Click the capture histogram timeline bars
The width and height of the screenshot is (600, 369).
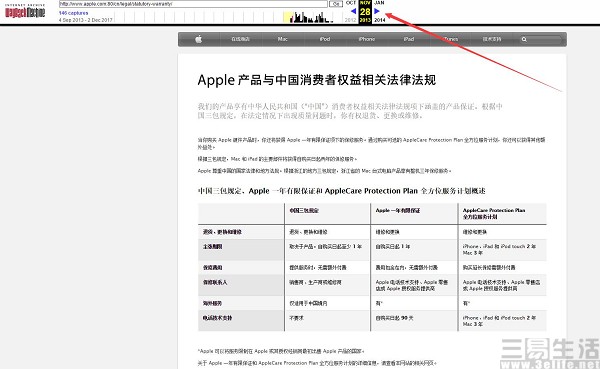click(x=311, y=18)
